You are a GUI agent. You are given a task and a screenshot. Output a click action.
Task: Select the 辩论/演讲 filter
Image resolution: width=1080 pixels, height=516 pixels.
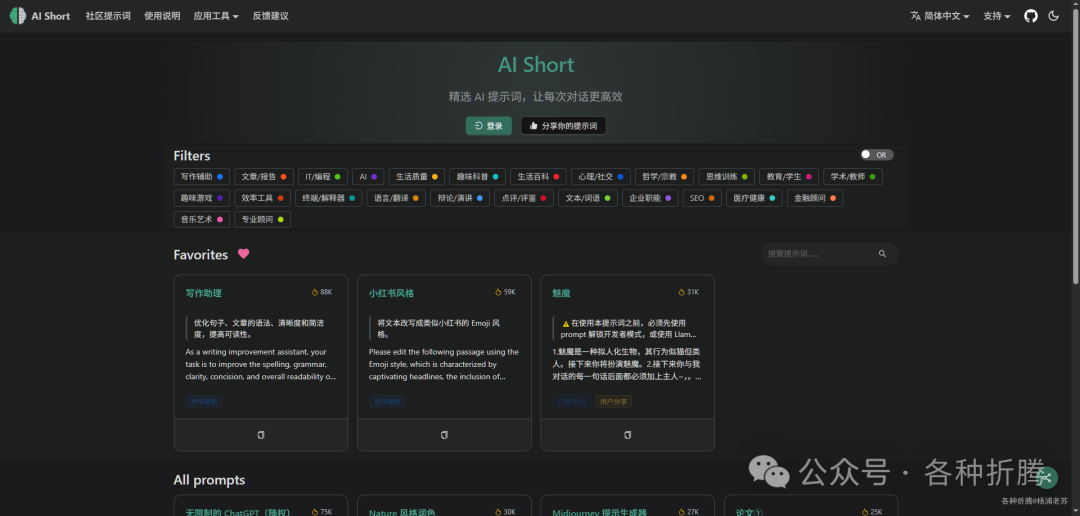click(x=460, y=198)
